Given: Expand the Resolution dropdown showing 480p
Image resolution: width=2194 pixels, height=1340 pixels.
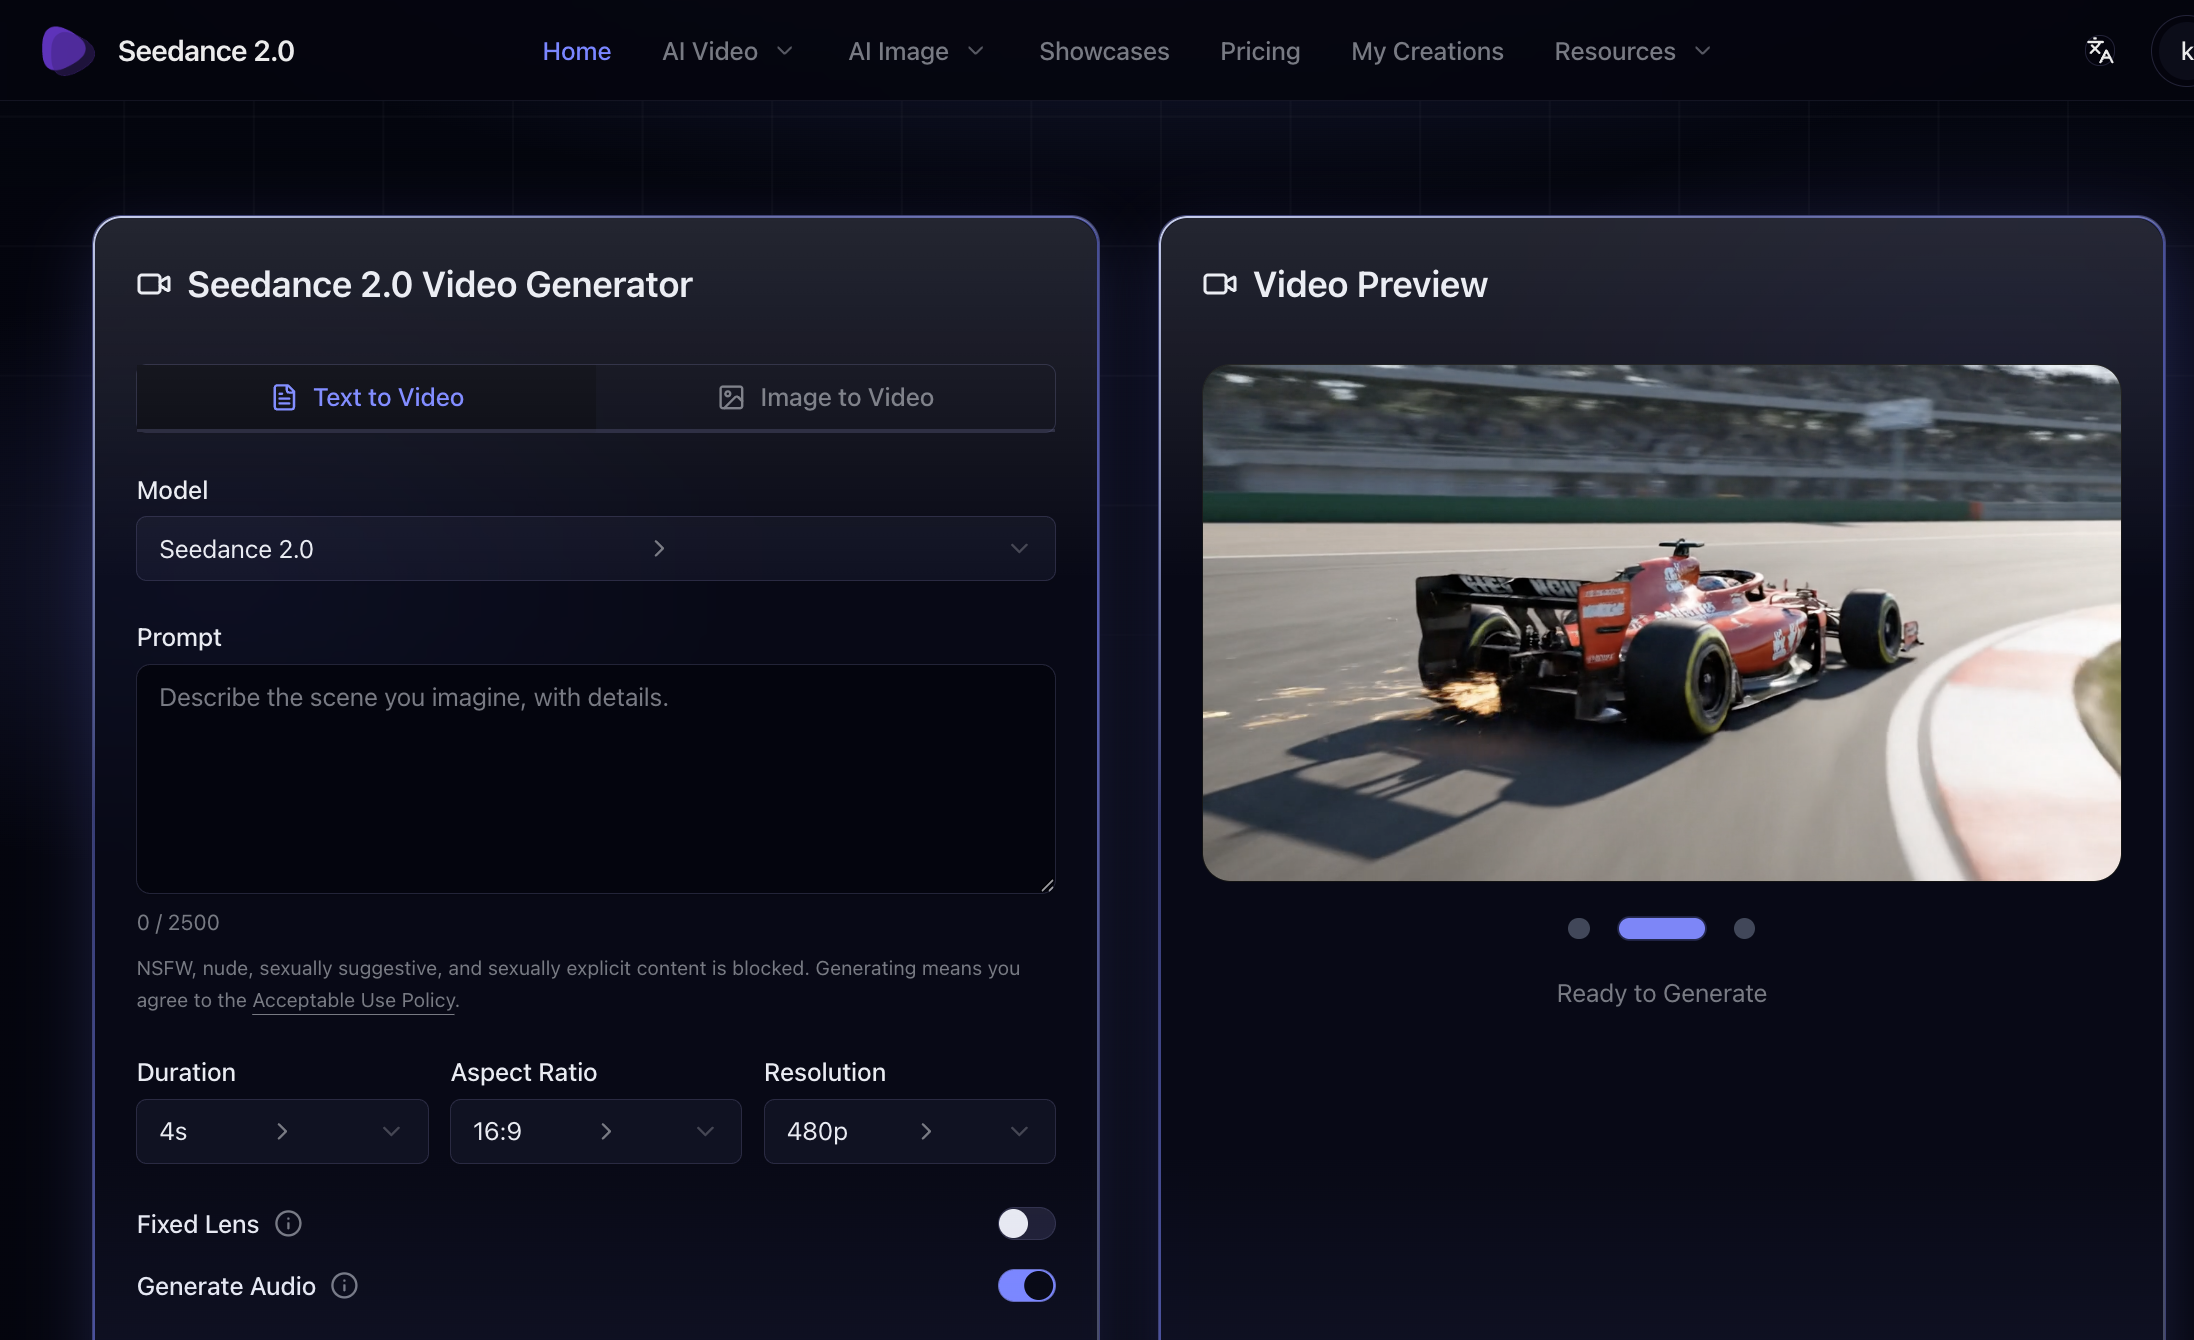Looking at the screenshot, I should pyautogui.click(x=908, y=1131).
